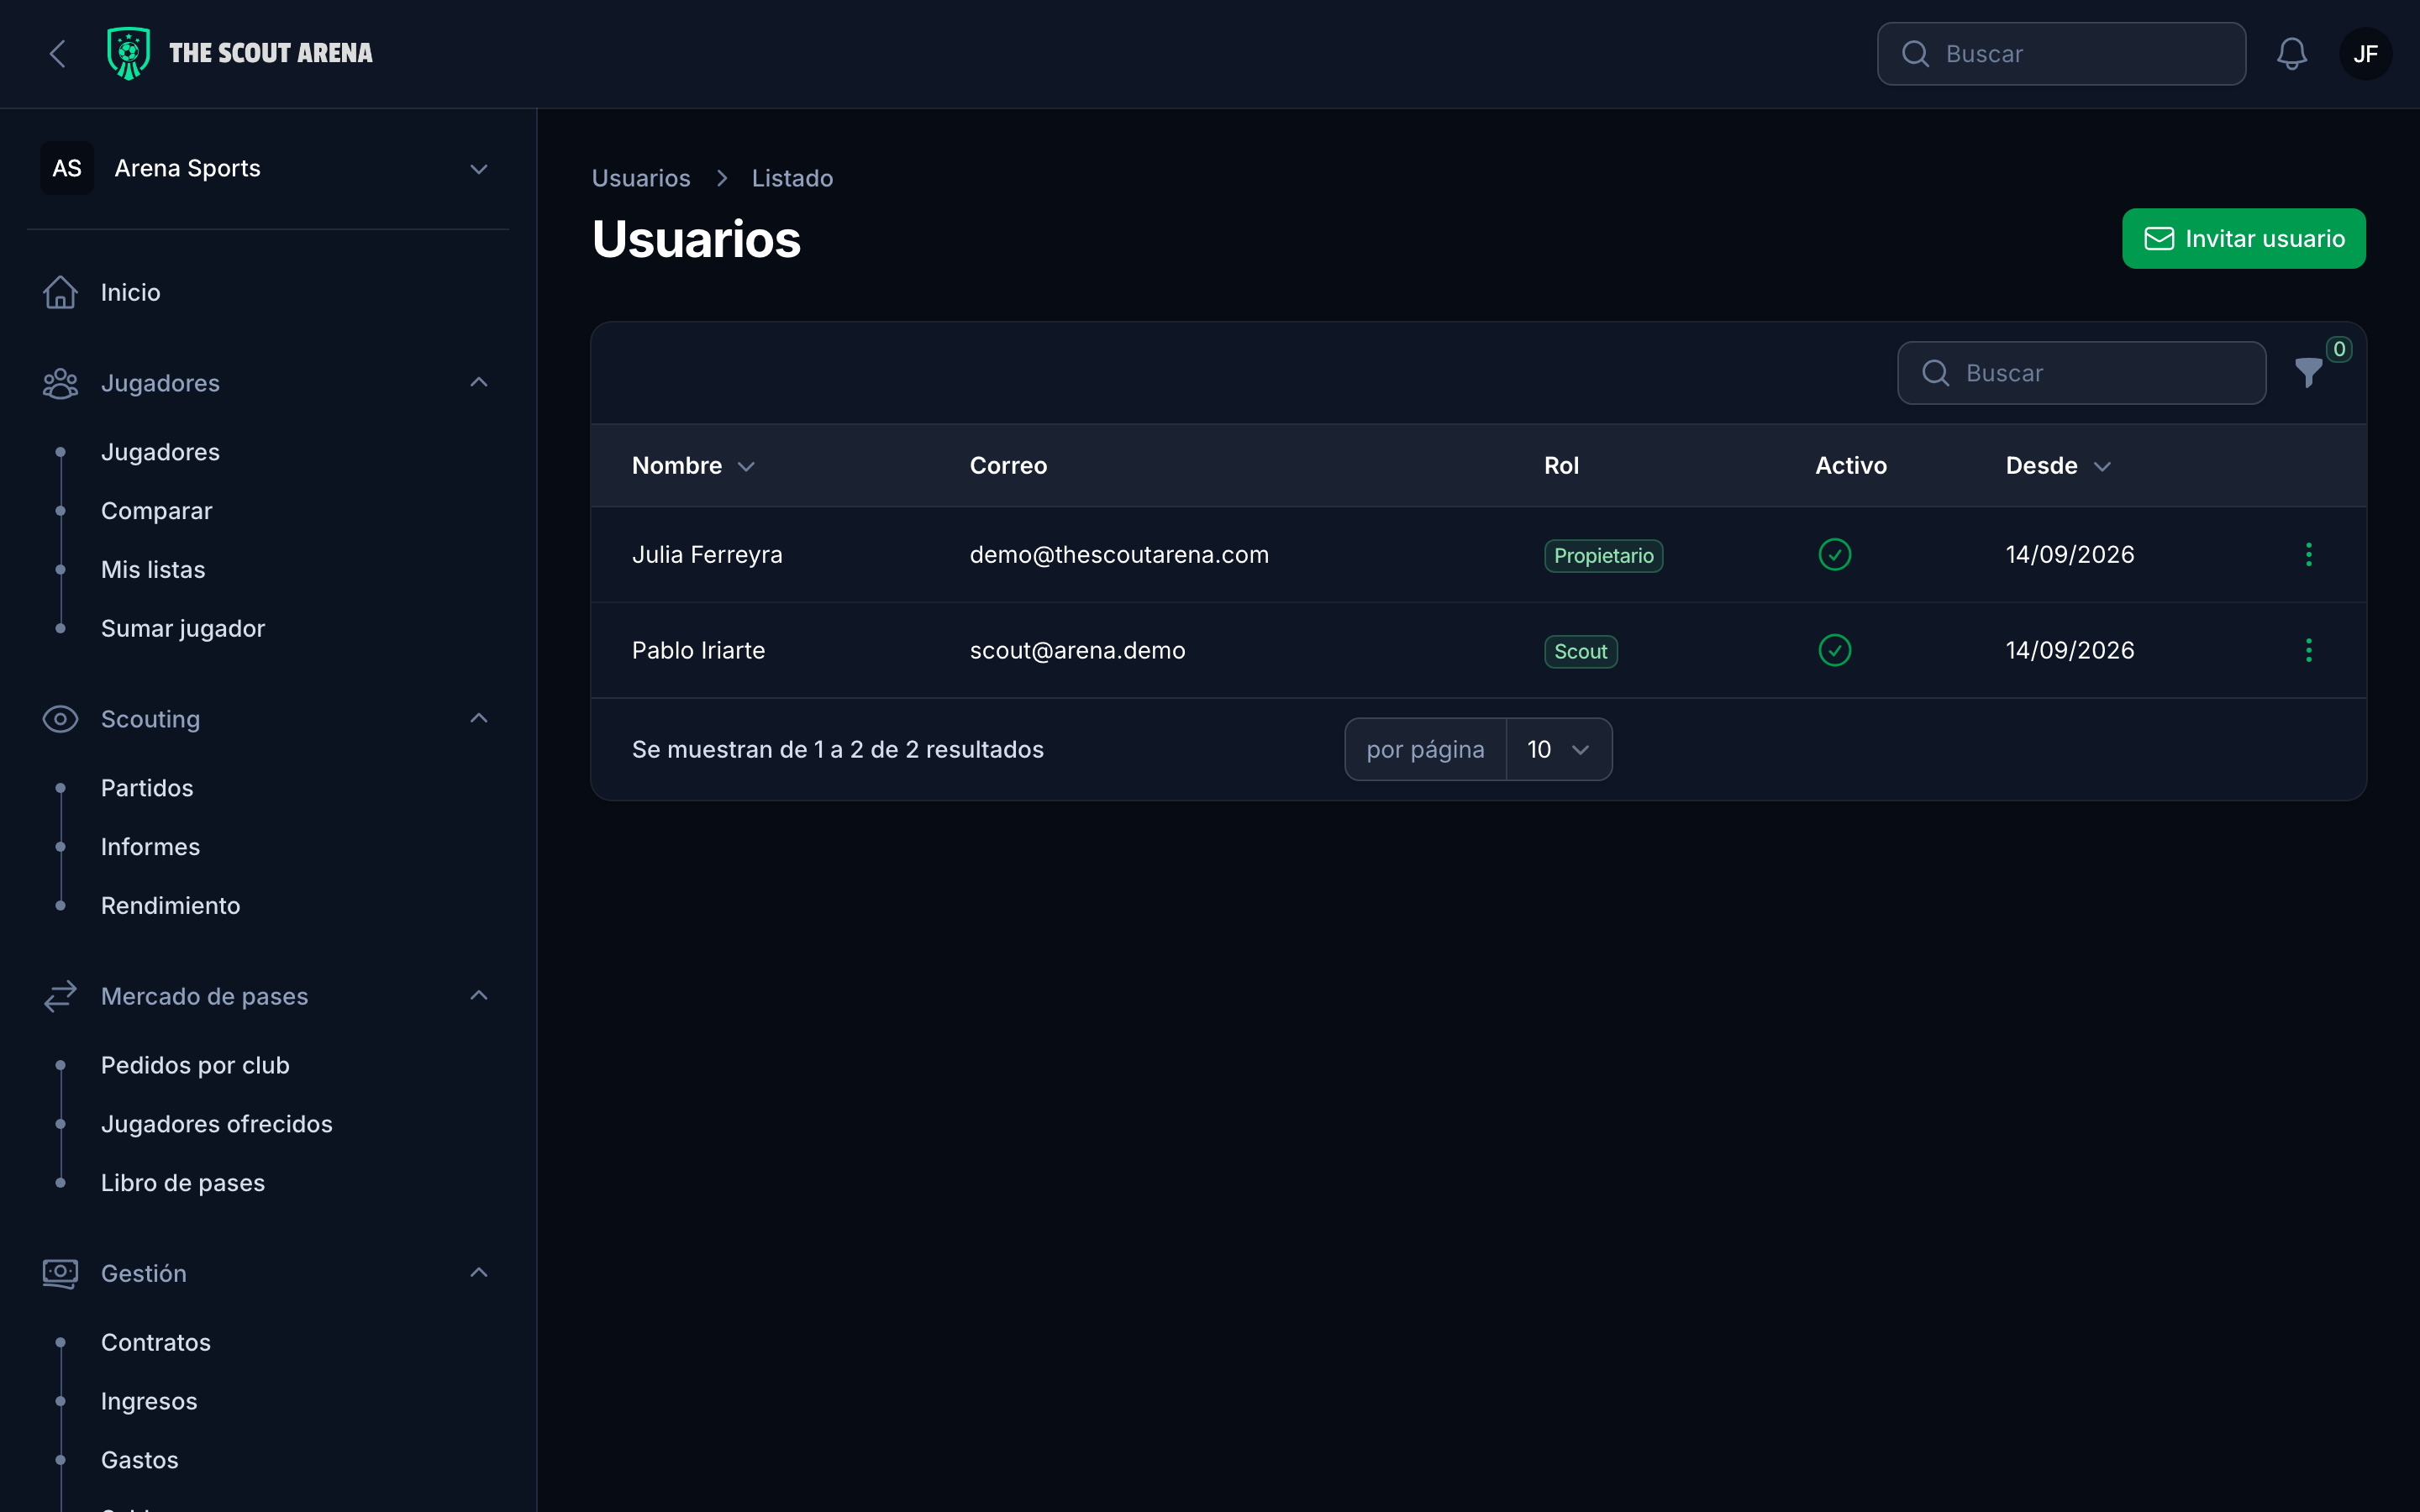Screen dimensions: 2420x1512
Task: Open Comparar in the sidebar
Action: click(x=157, y=511)
